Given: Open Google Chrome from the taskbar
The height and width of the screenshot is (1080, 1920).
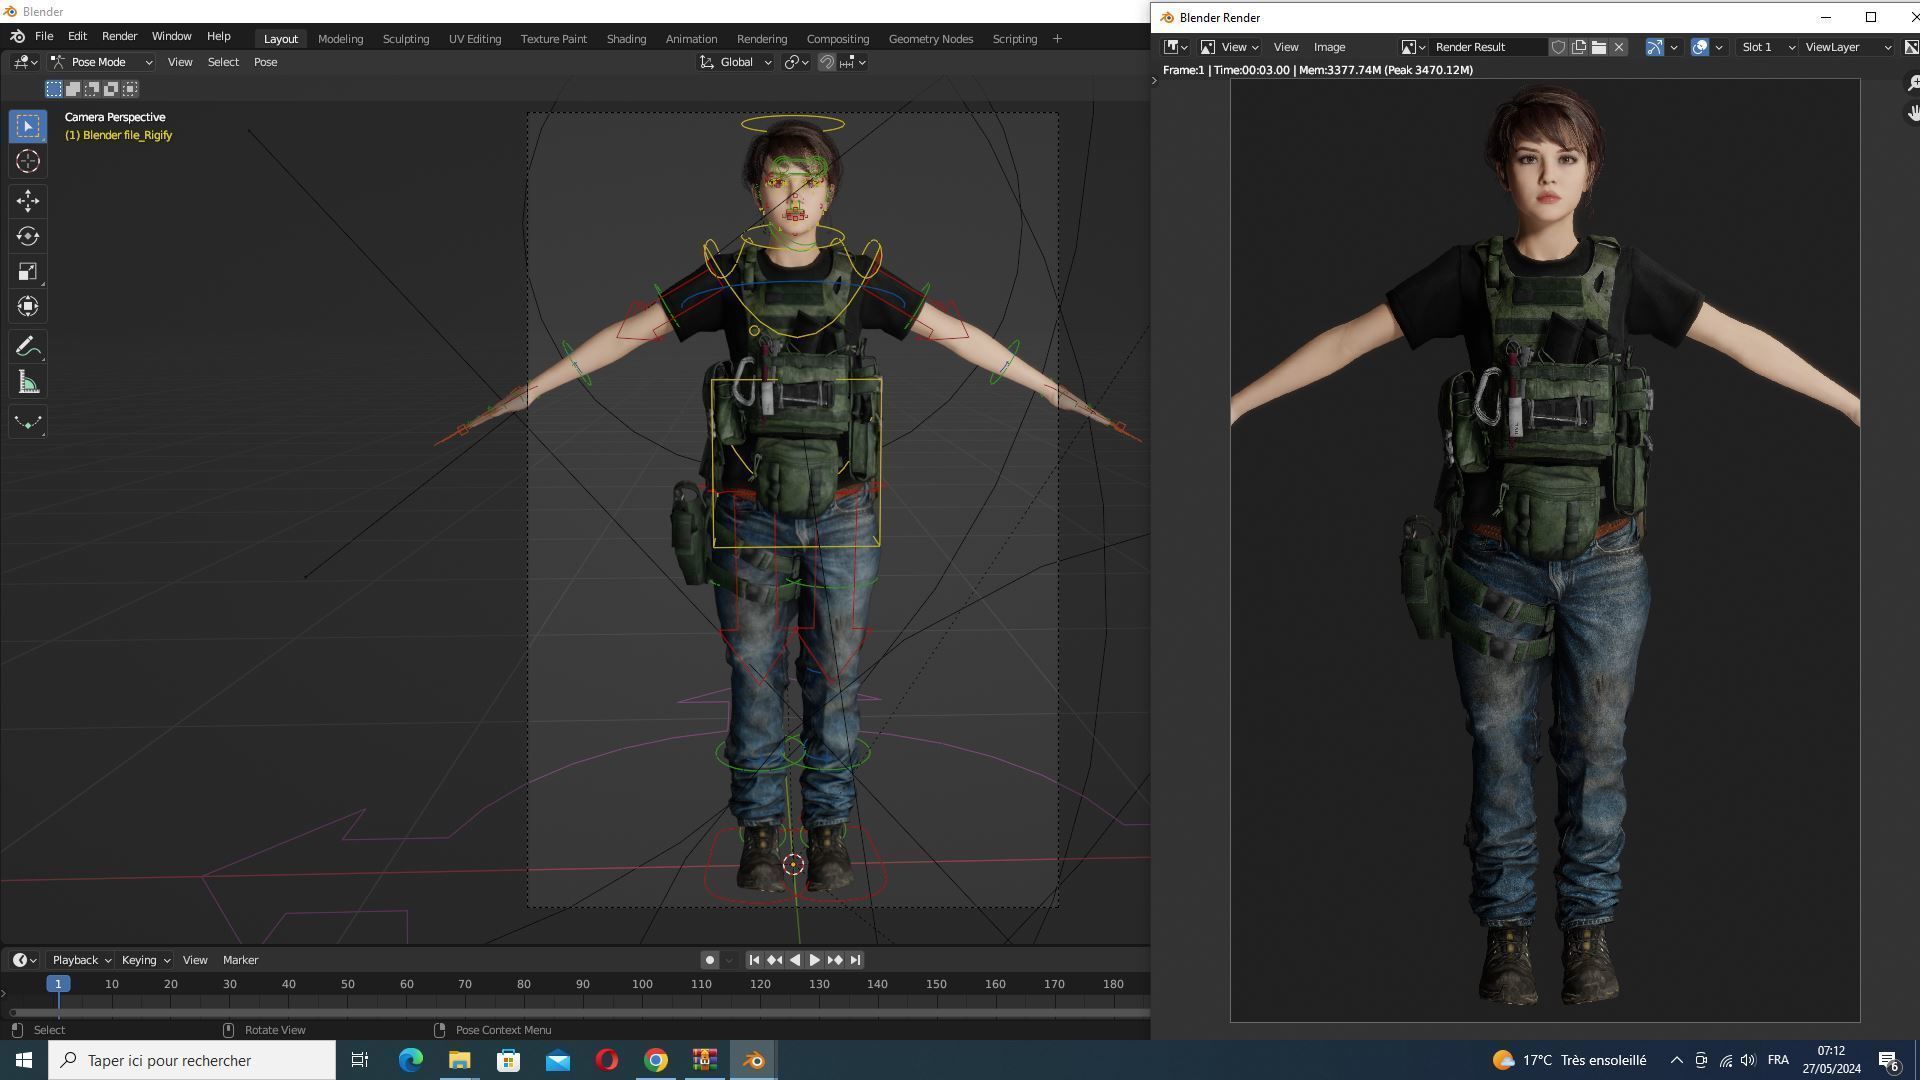Looking at the screenshot, I should (656, 1060).
